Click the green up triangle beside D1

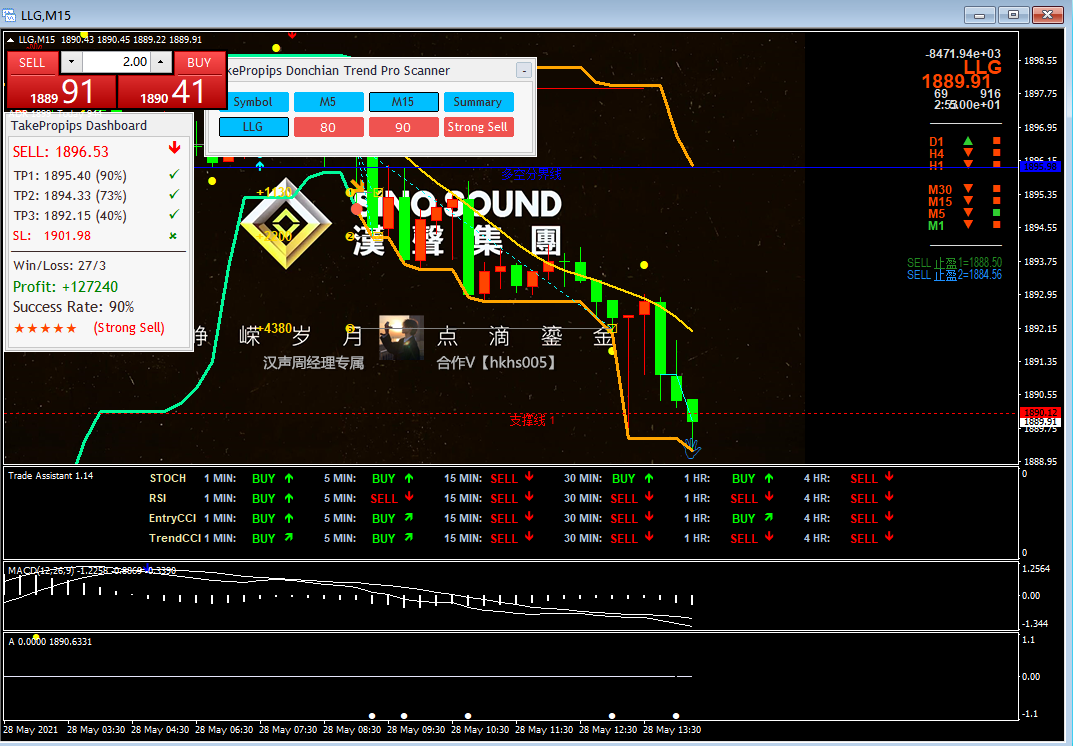(968, 142)
